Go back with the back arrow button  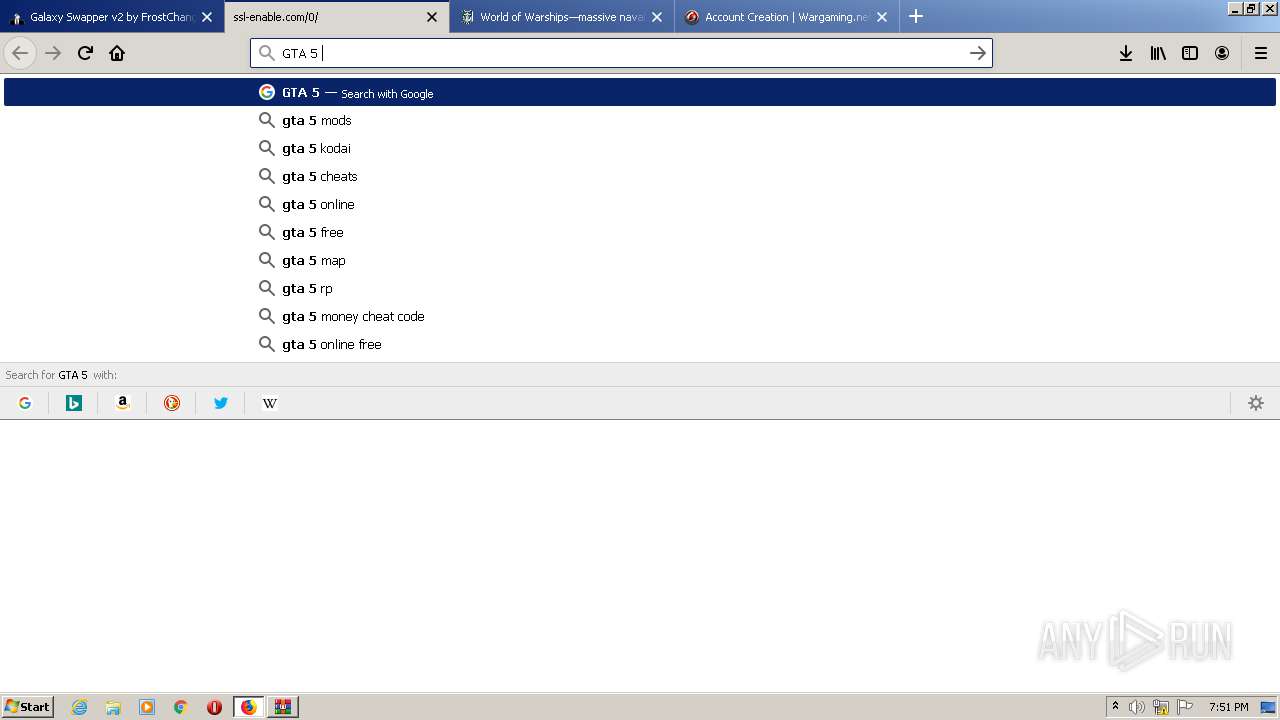pos(20,53)
